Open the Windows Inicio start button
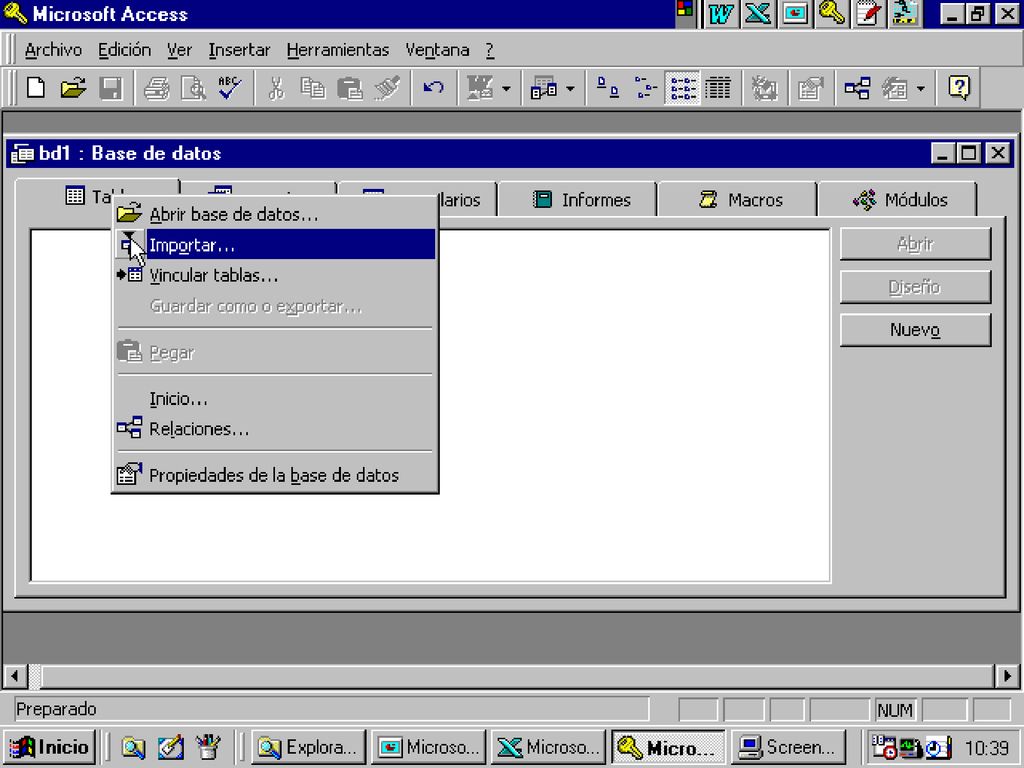Viewport: 1024px width, 768px height. coord(50,747)
